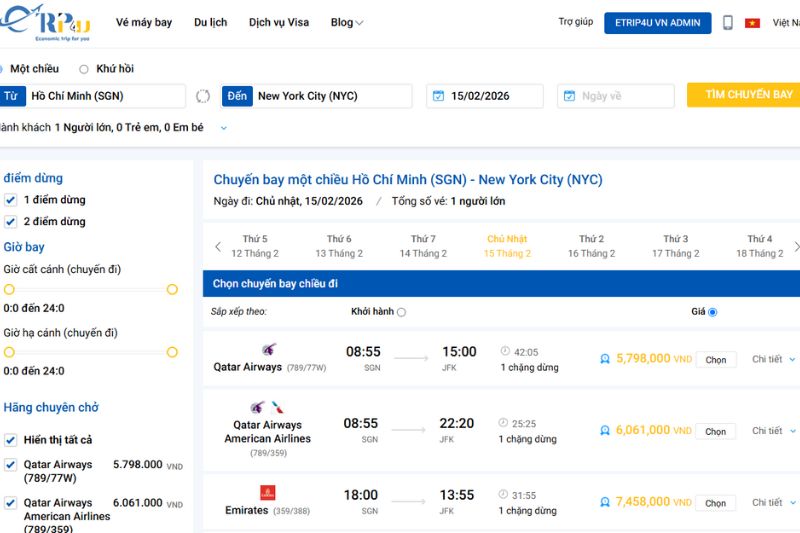Uncheck Qatar Airways American Airlines (789/359) filter

(10, 503)
